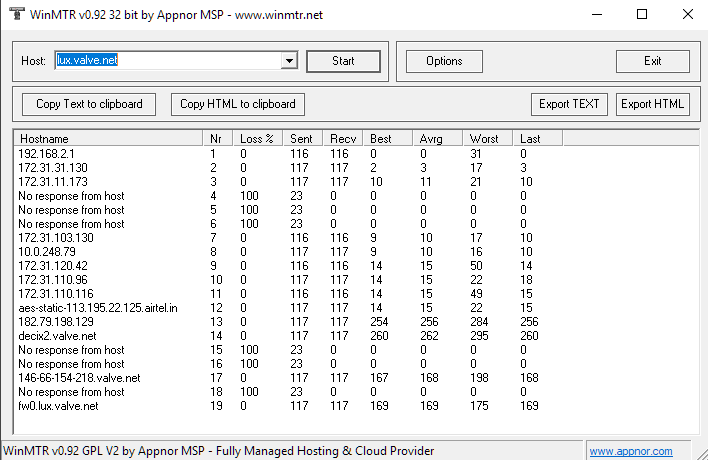Click Export HTML button
Image resolution: width=708 pixels, height=460 pixels.
[652, 104]
